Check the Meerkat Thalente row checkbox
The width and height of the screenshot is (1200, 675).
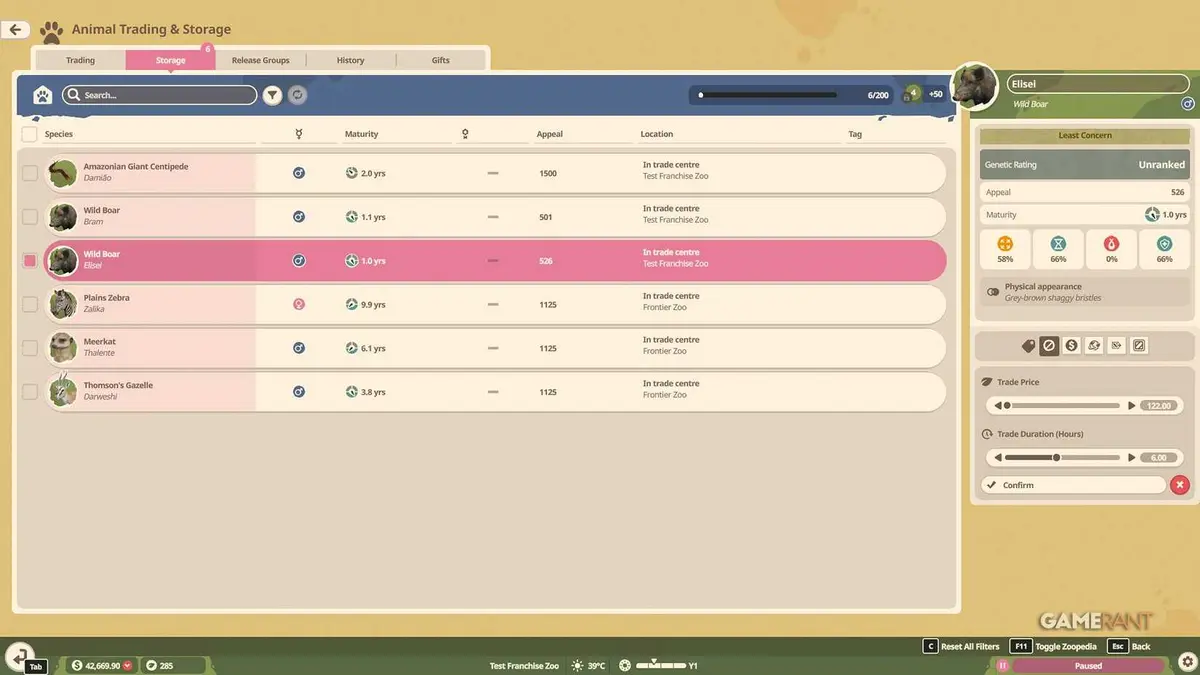coord(30,348)
